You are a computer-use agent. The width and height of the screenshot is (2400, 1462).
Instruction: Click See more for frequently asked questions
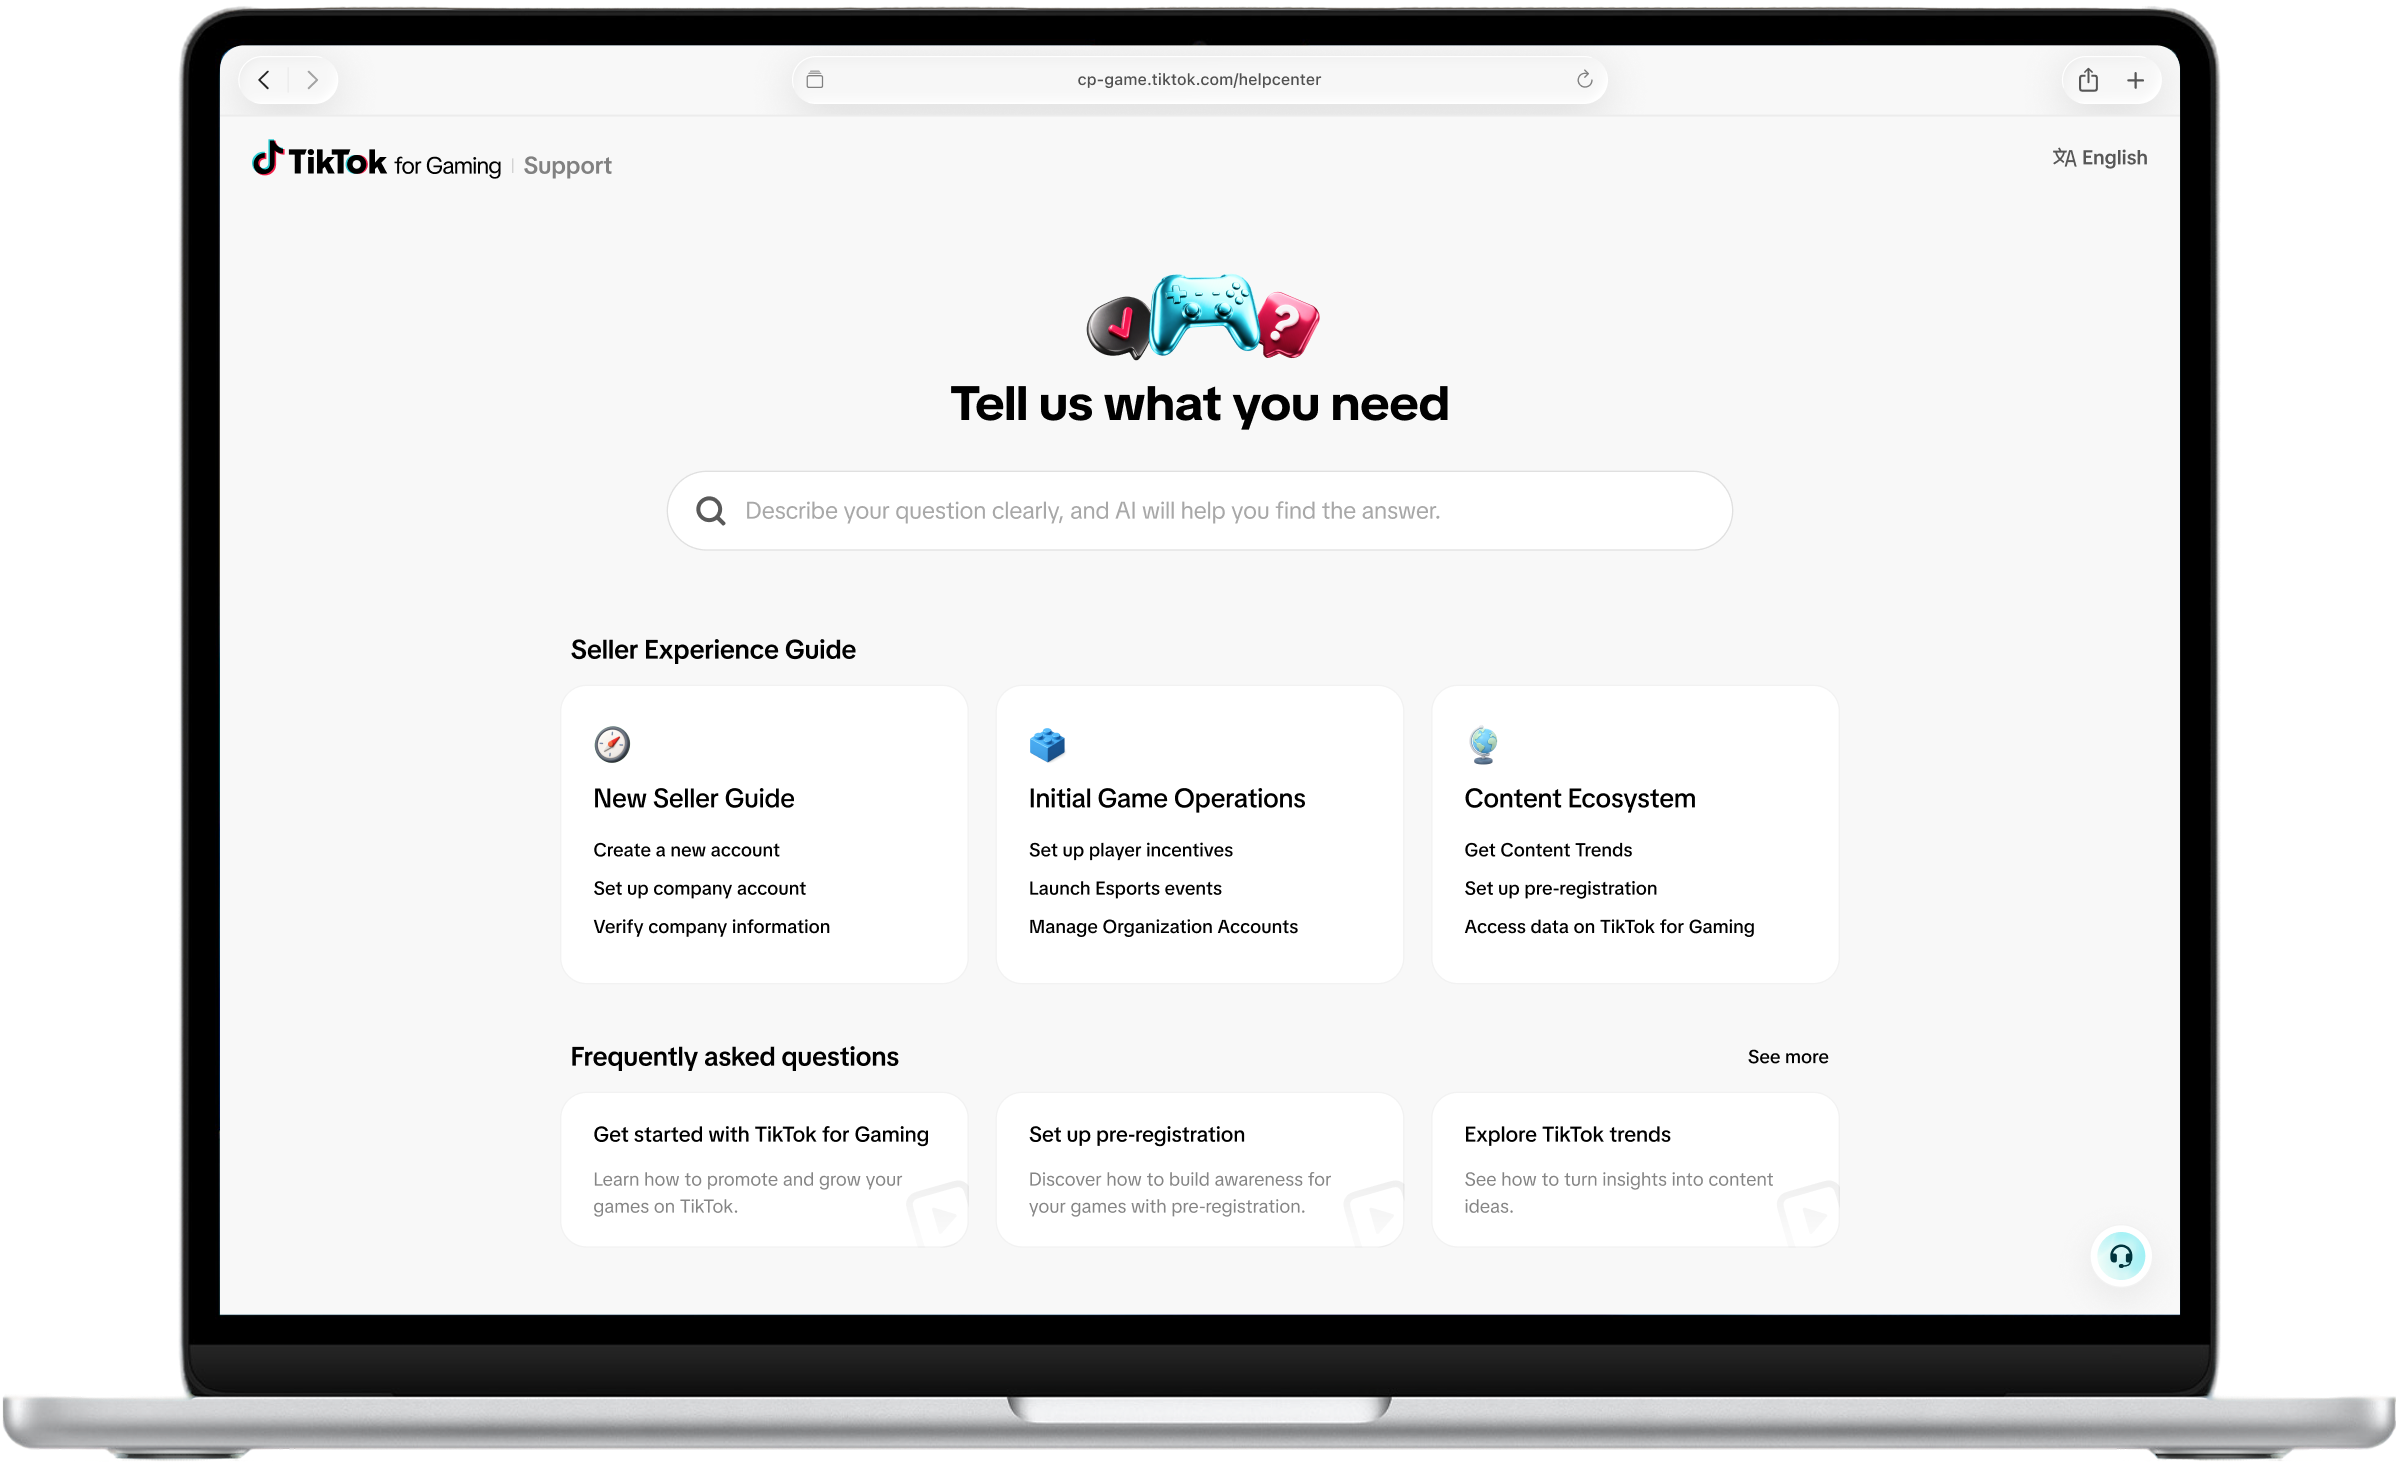(x=1788, y=1057)
